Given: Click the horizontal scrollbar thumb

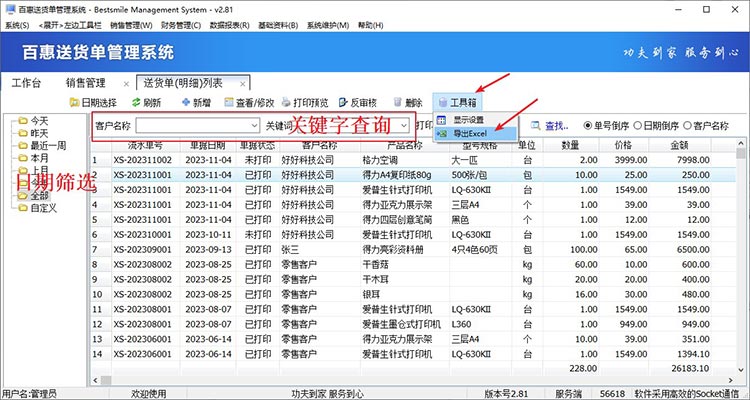Looking at the screenshot, I should (106, 380).
